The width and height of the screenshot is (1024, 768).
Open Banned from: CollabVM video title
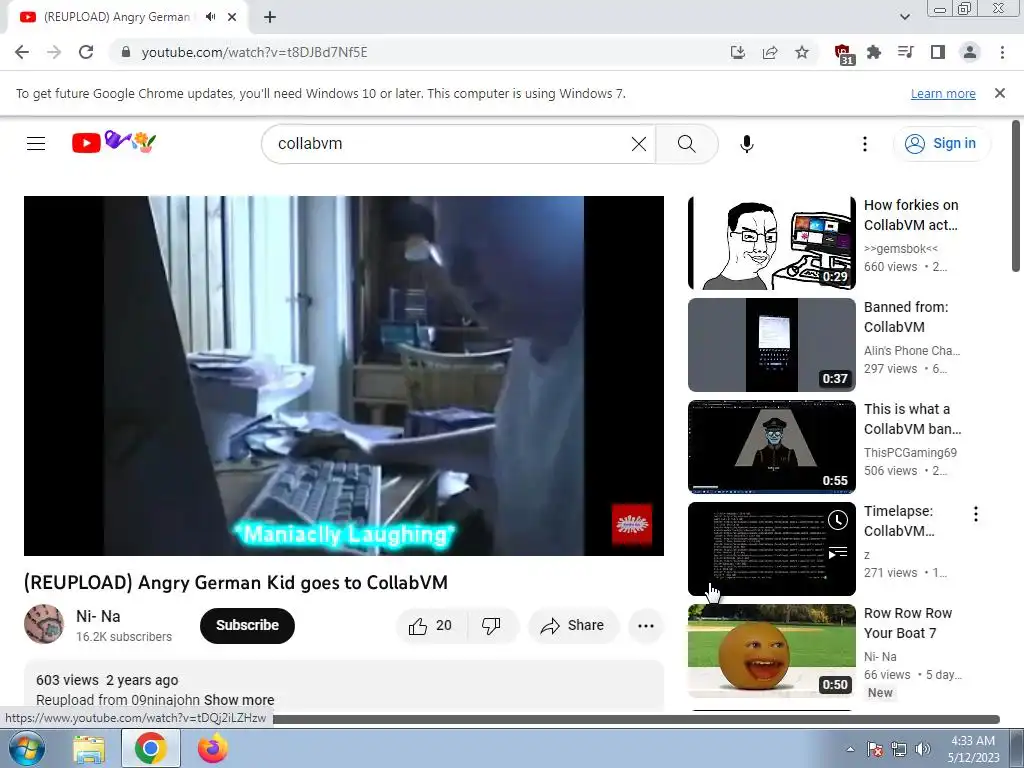[x=906, y=317]
